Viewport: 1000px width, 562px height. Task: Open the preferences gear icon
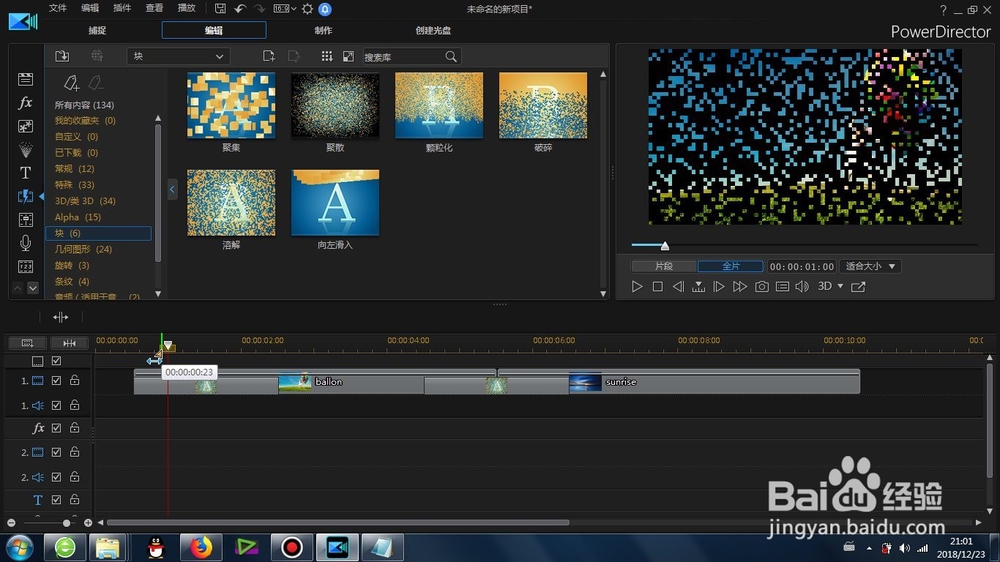point(307,9)
